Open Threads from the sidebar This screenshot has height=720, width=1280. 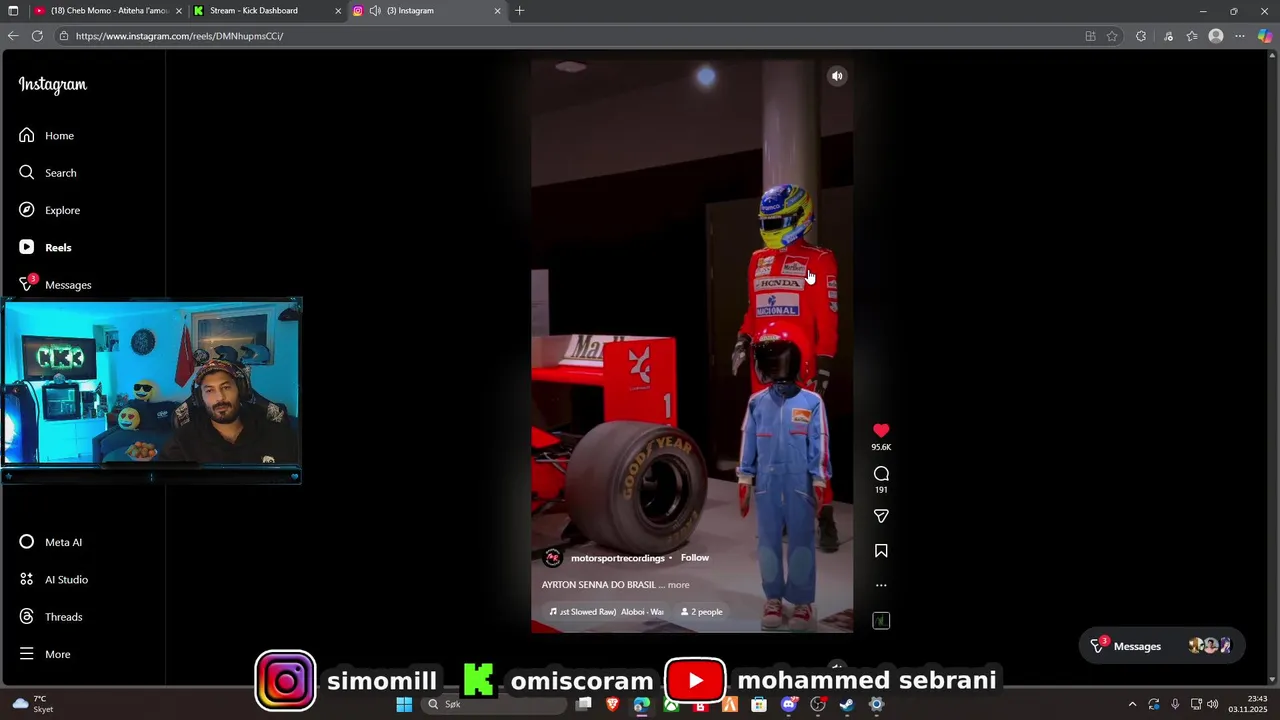[50, 616]
